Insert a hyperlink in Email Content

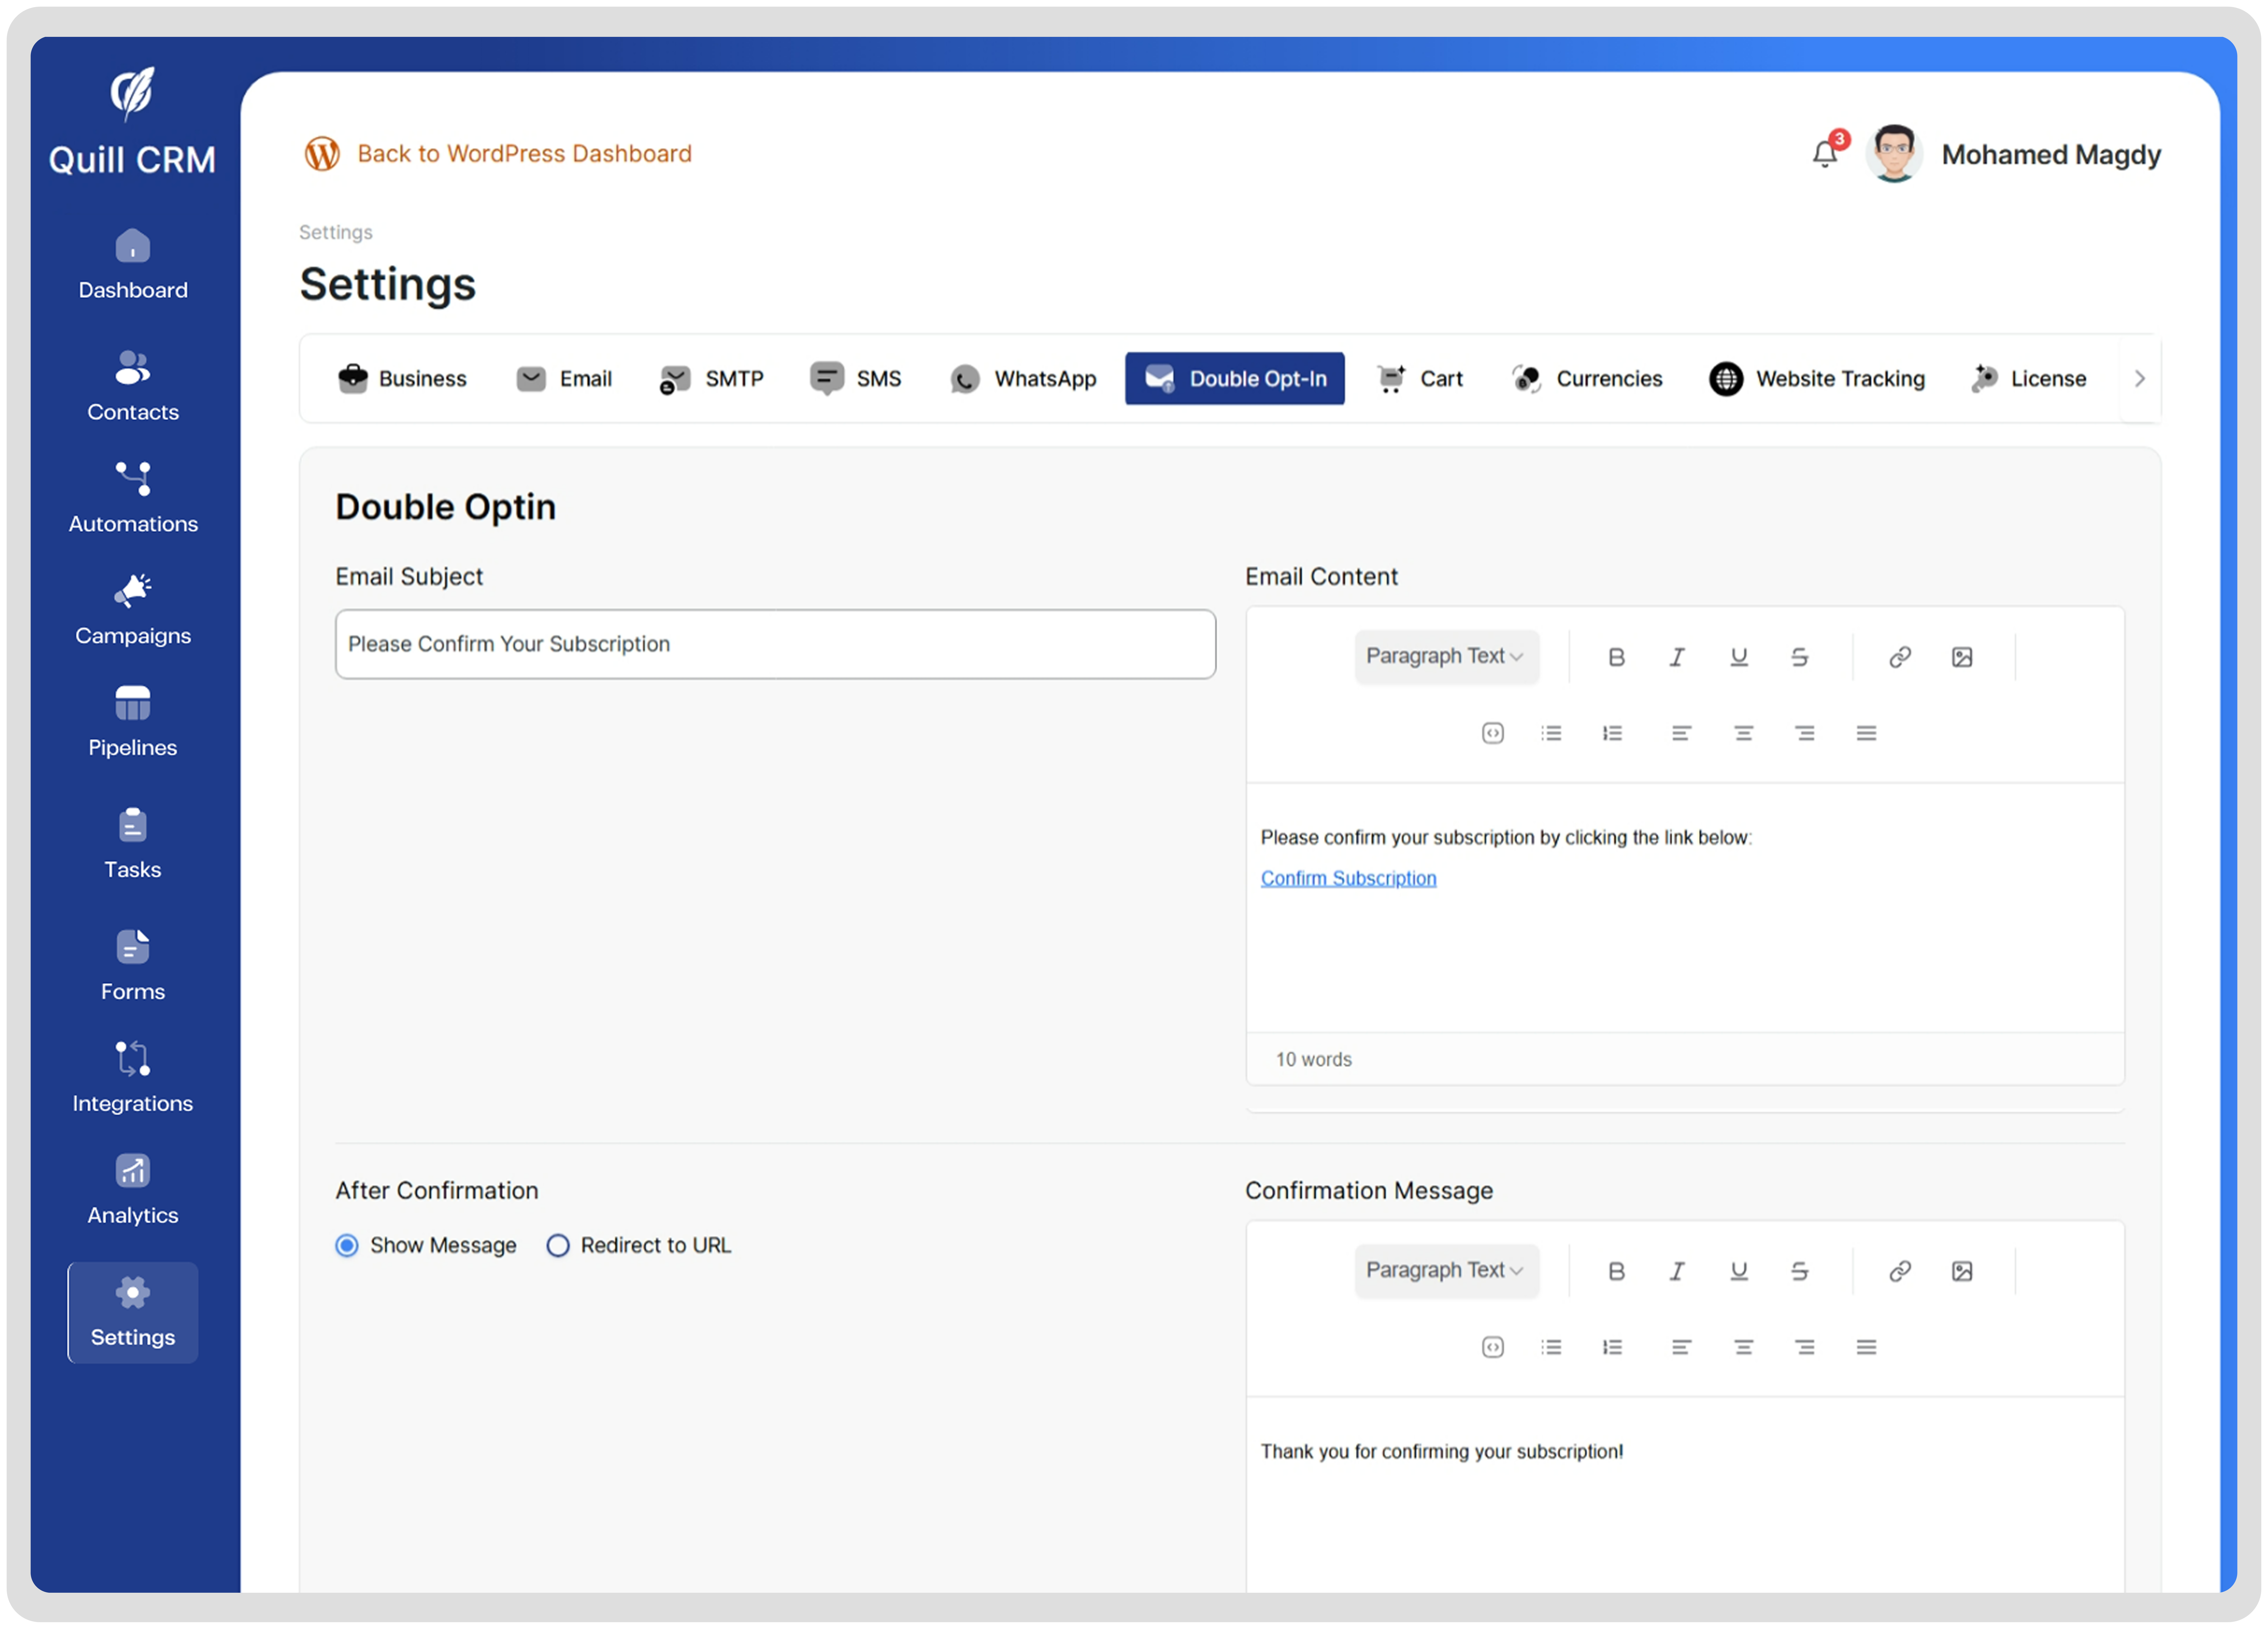(1899, 657)
